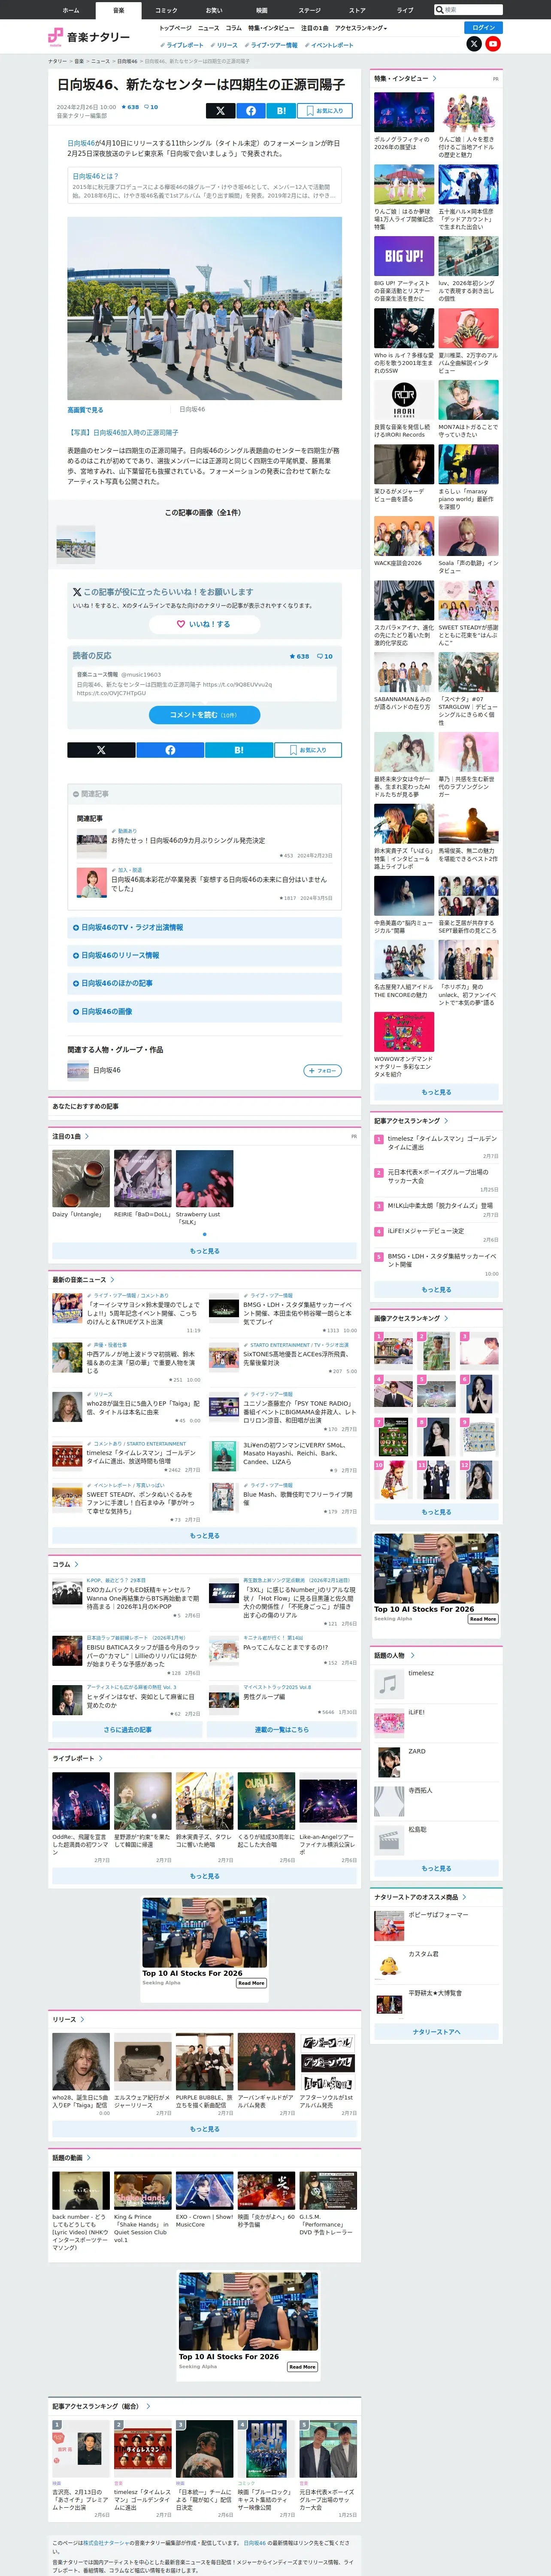Viewport: 551px width, 2576px height.
Task: Click もっと見る under 記事アクセスランキング
Action: 436,1290
